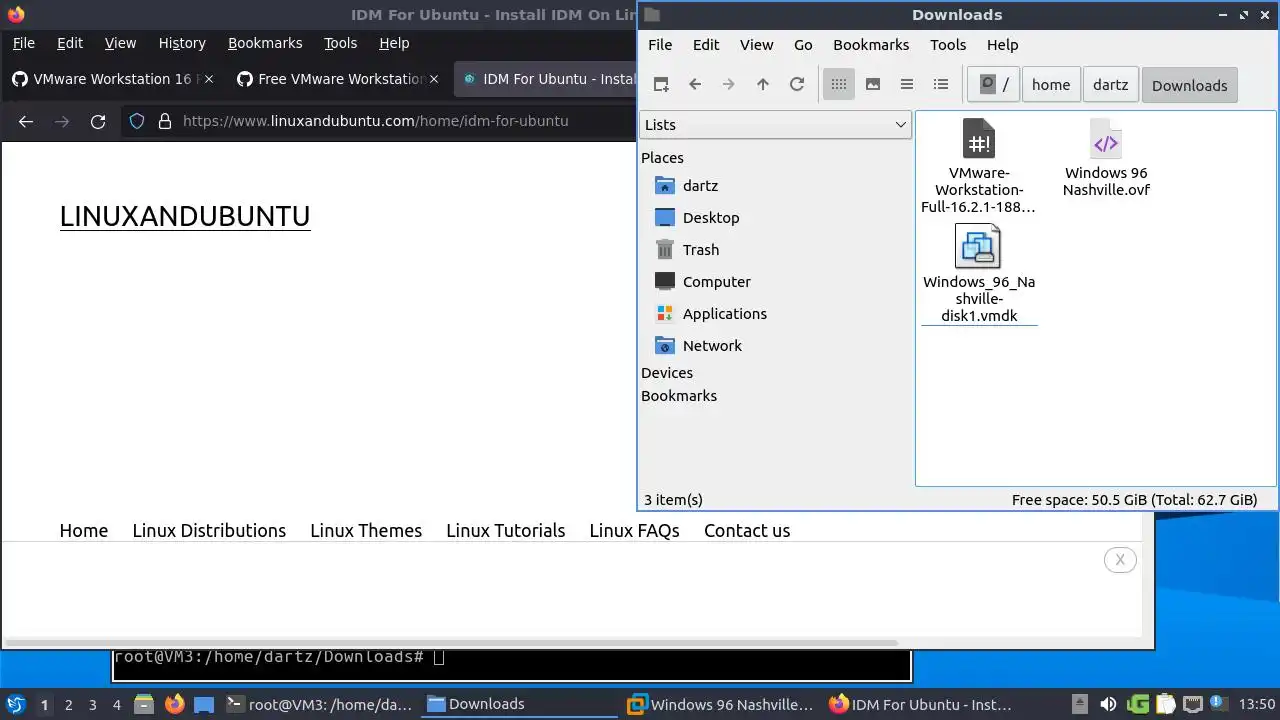Open Bookmarks menu in file manager
Viewport: 1280px width, 720px height.
871,45
